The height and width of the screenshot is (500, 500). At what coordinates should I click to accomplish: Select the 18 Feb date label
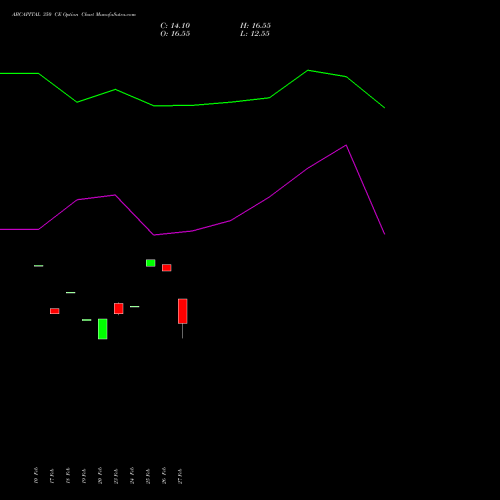point(68,475)
